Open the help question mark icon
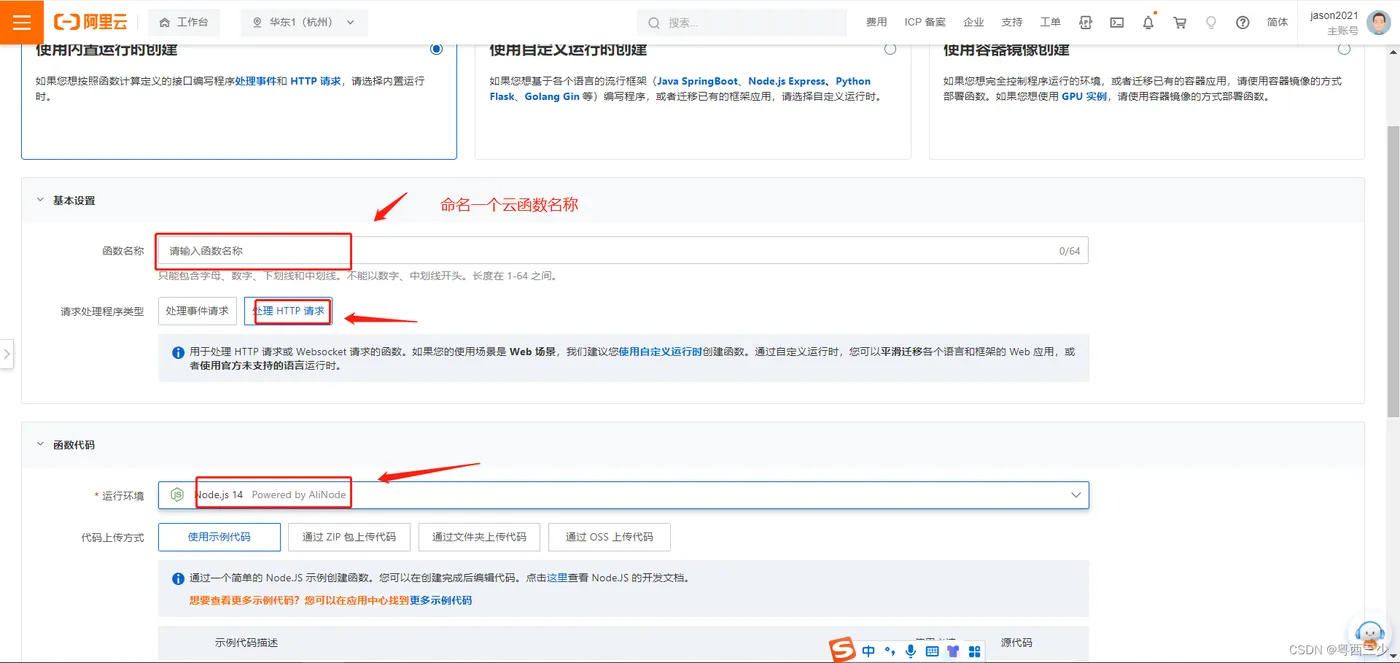Image resolution: width=1400 pixels, height=663 pixels. (x=1243, y=22)
